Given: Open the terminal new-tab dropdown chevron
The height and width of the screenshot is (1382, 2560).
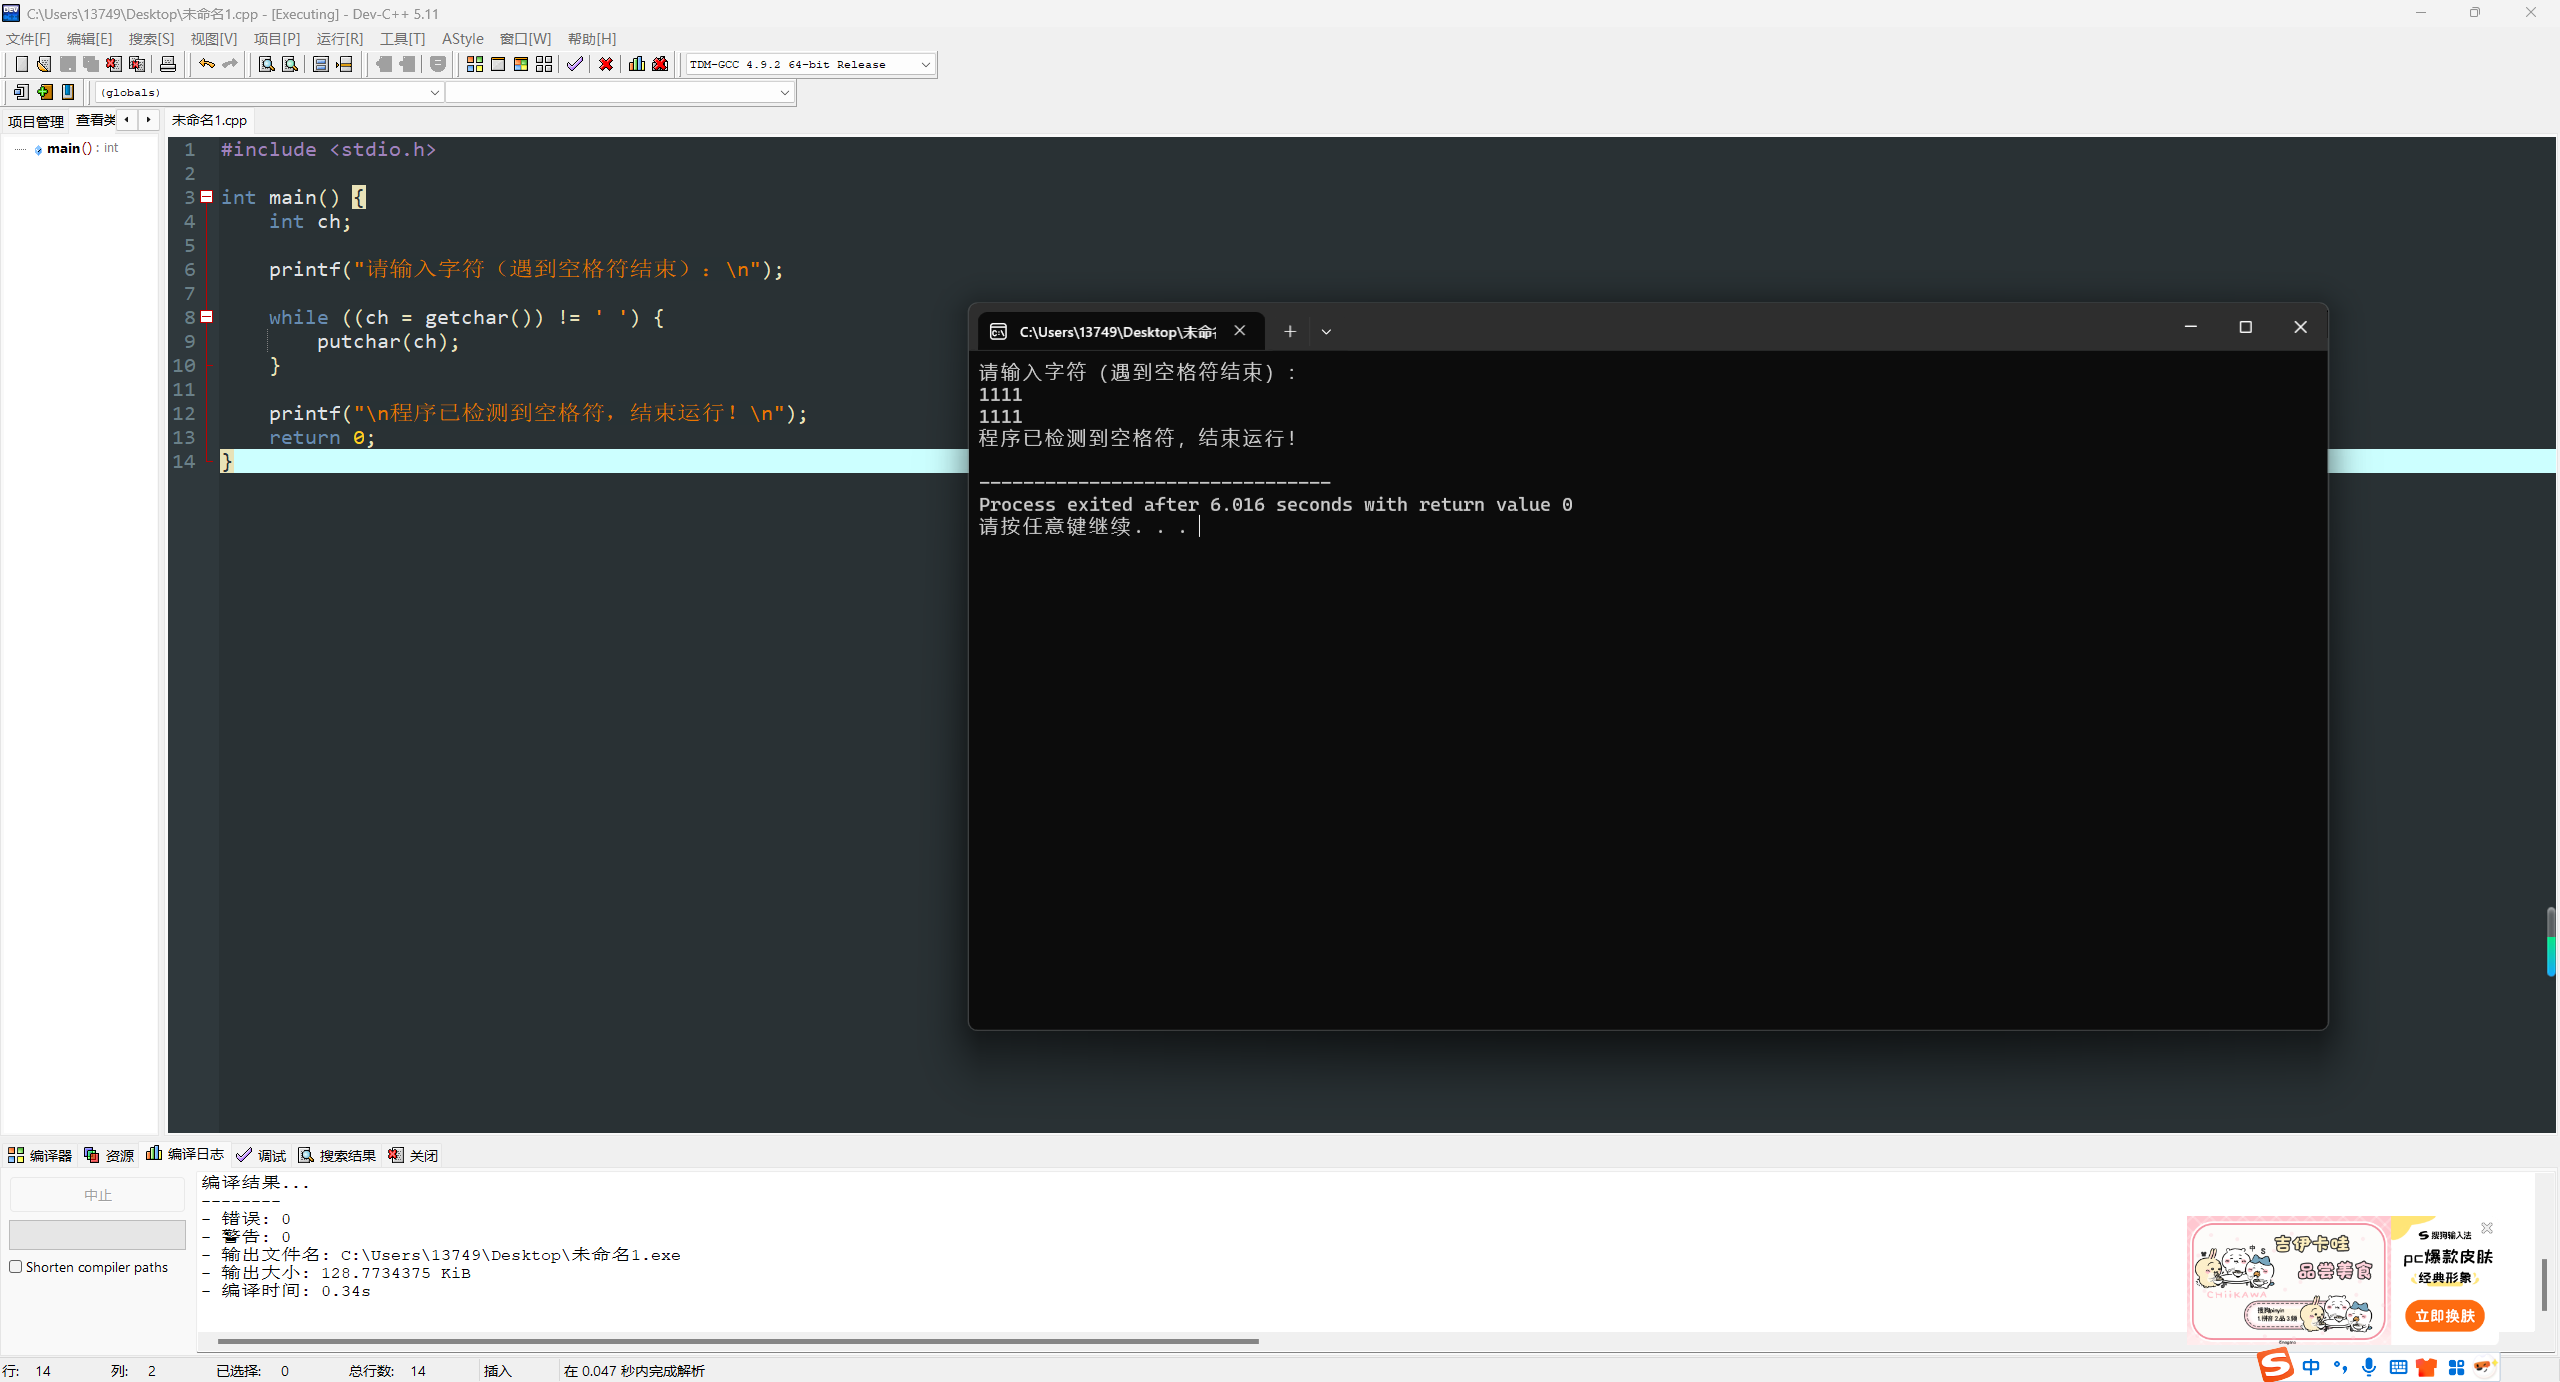Looking at the screenshot, I should tap(1326, 332).
